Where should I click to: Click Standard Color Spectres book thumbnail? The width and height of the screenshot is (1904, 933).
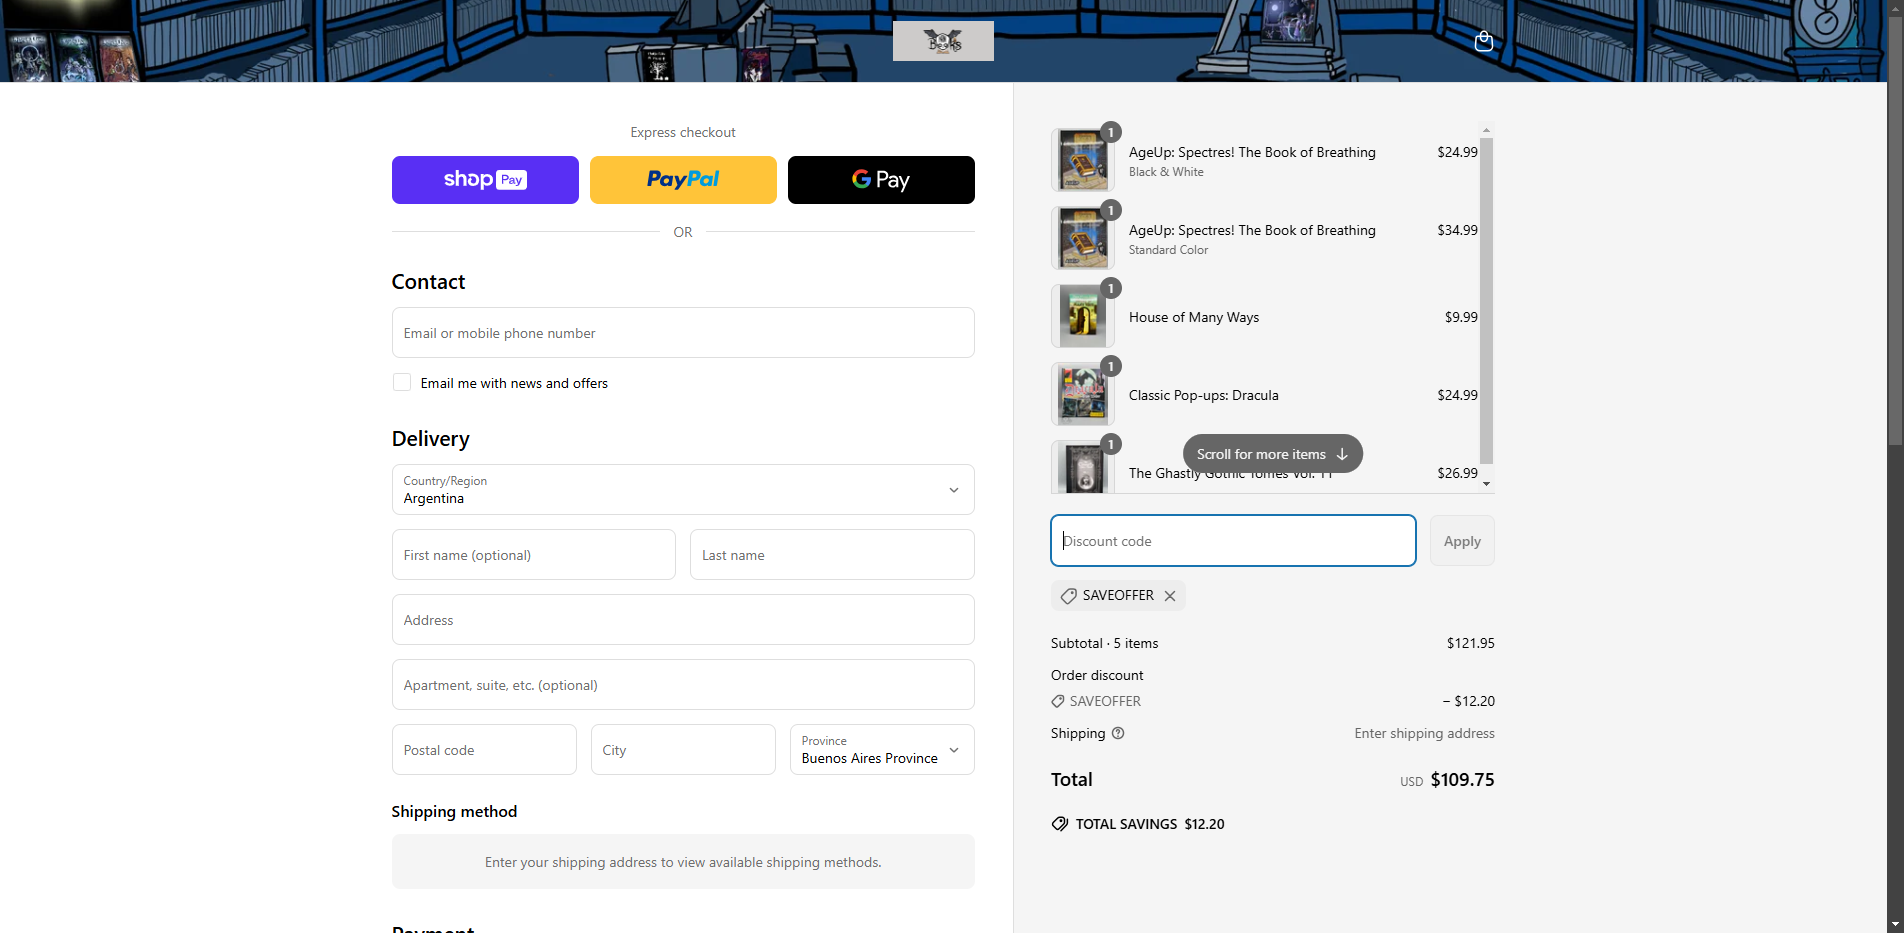click(x=1083, y=238)
